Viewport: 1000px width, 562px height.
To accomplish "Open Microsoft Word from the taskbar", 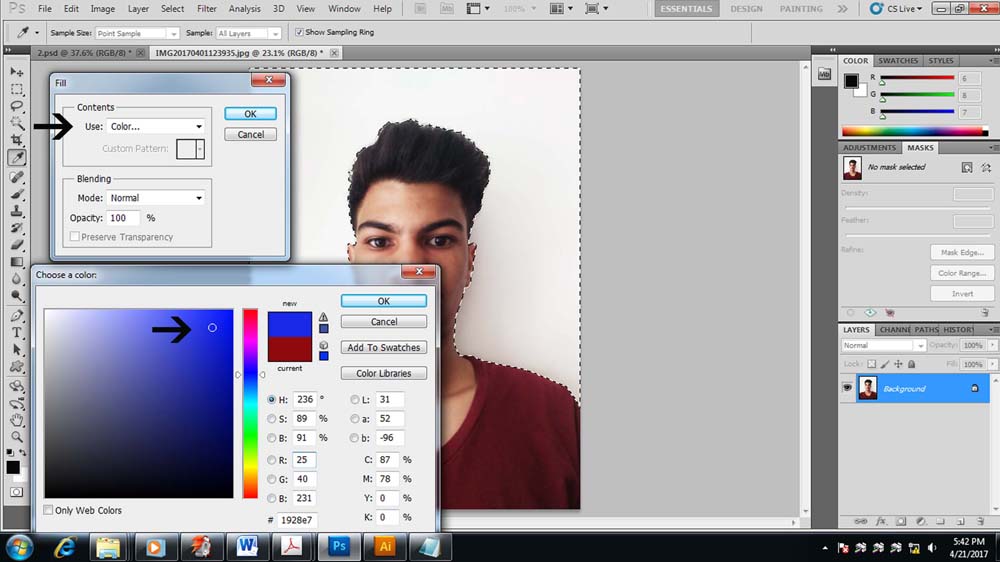I will click(x=247, y=547).
